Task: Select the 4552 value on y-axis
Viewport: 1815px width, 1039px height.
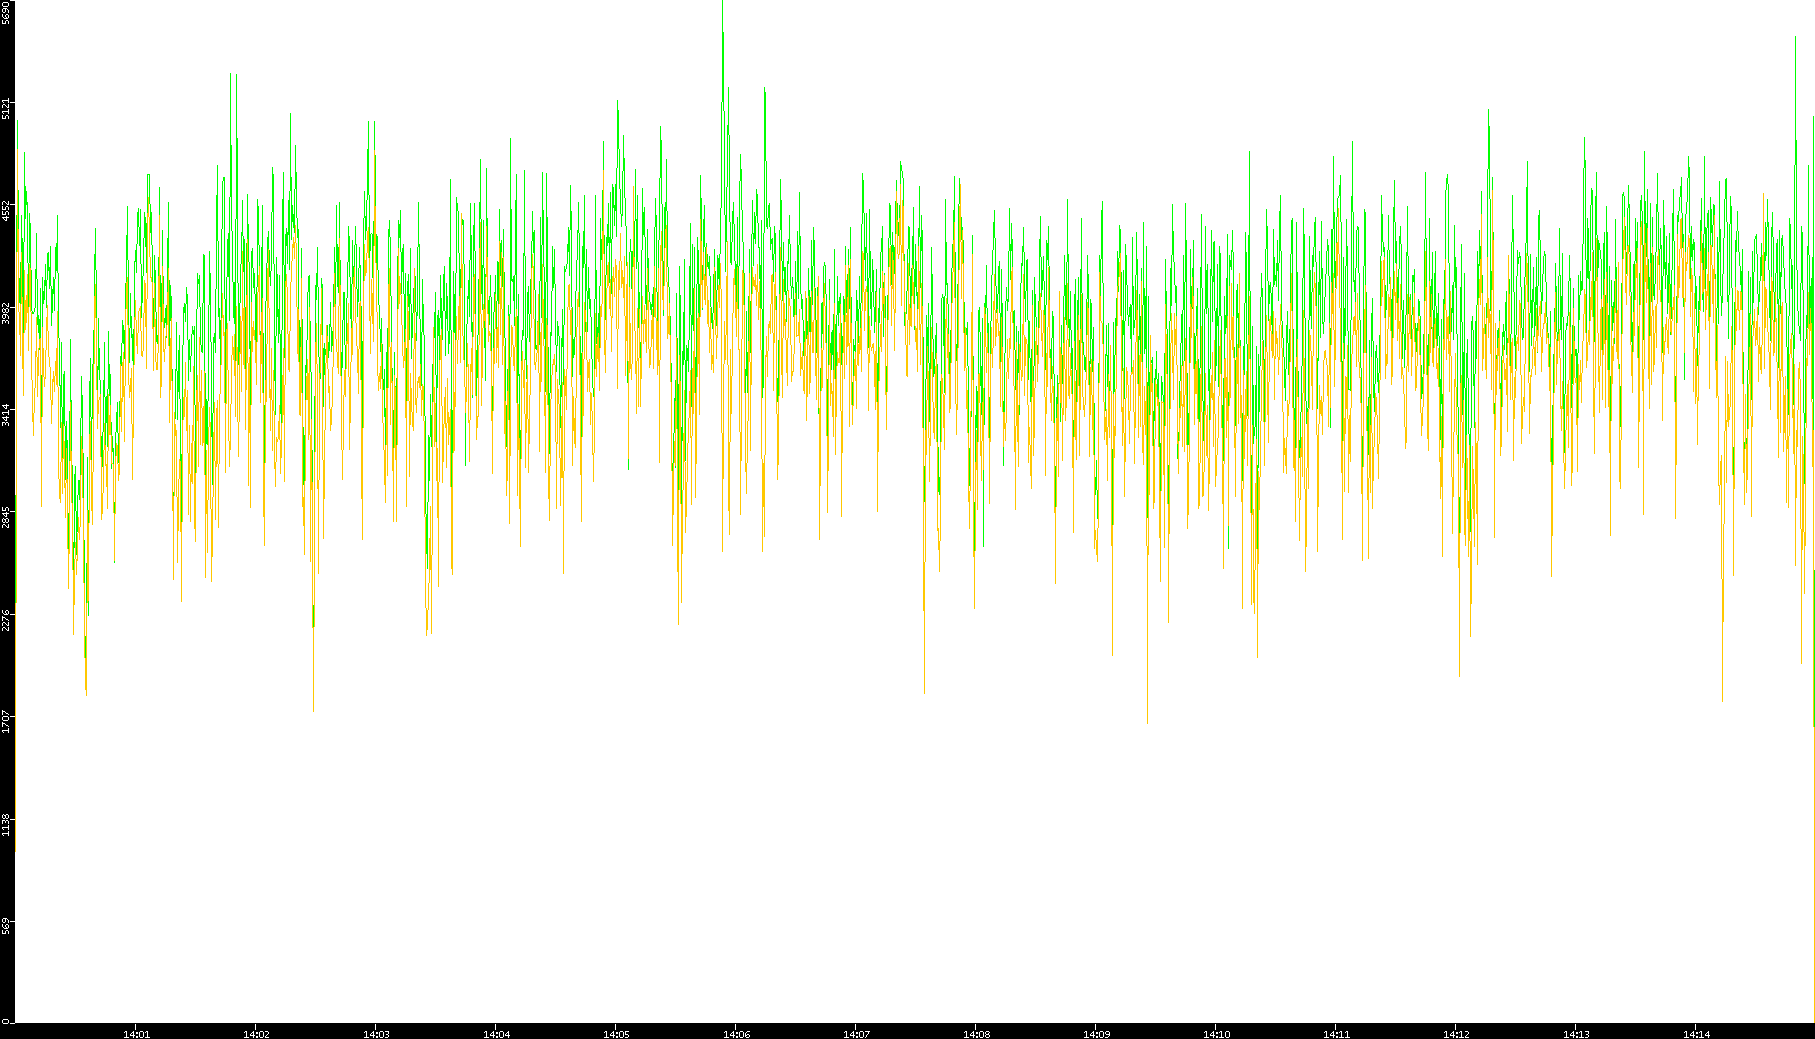Action: [6, 210]
